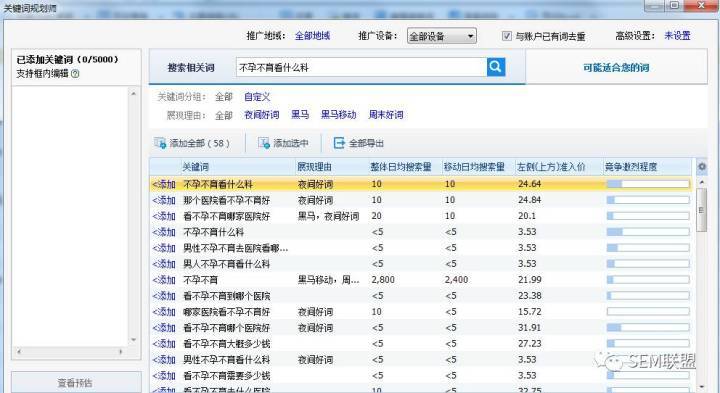Image resolution: width=720 pixels, height=393 pixels.
Task: Filter by 夜间好词 reason
Action: pos(261,115)
